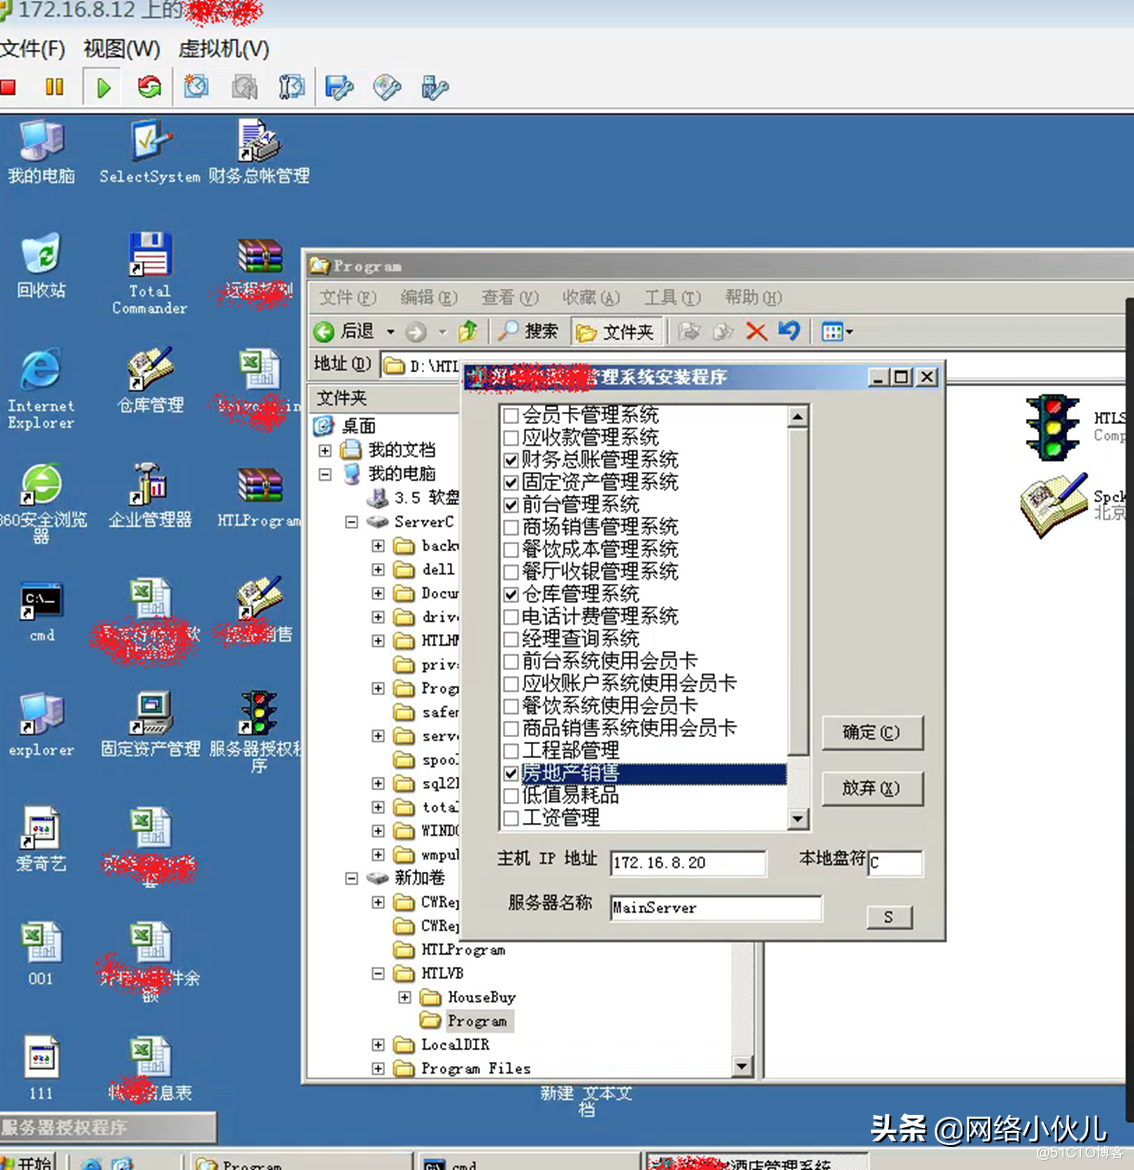Collapse HTLVB folder node

[x=378, y=974]
